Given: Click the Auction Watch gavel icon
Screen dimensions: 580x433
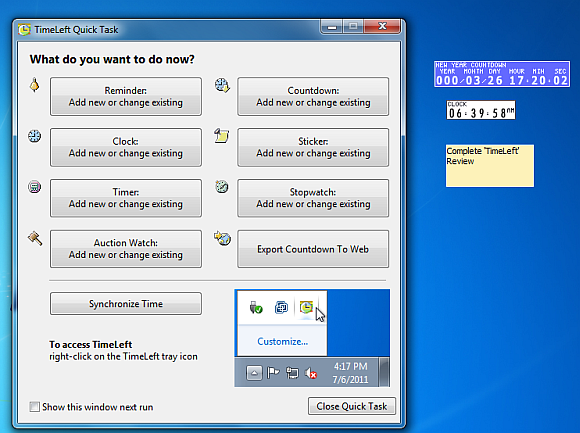Looking at the screenshot, I should pyautogui.click(x=35, y=238).
